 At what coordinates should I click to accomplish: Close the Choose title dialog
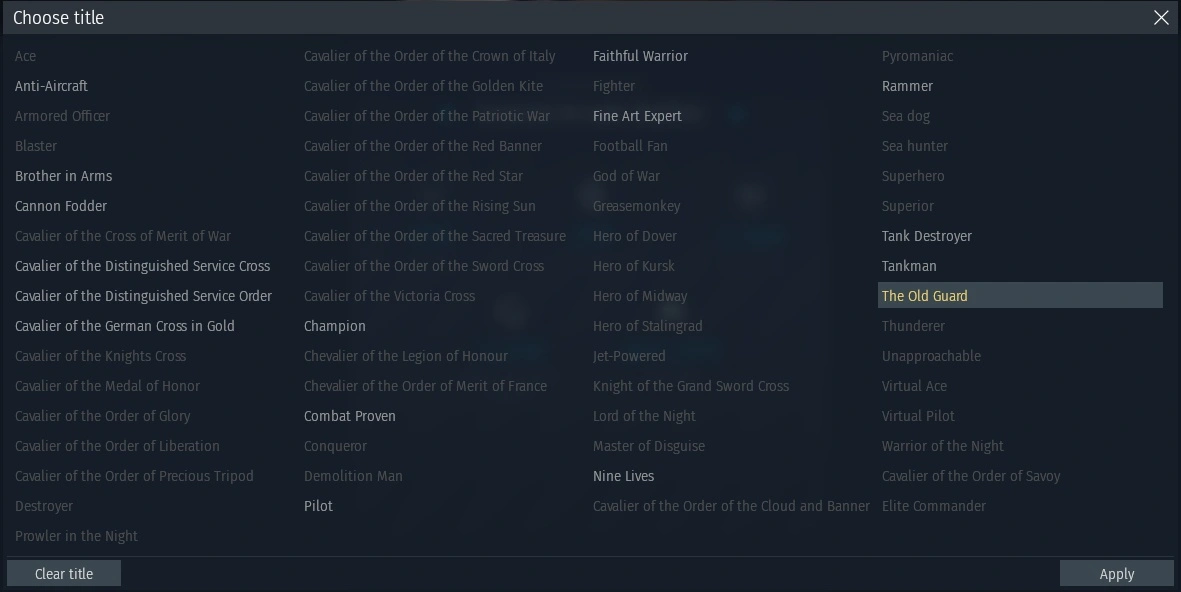pyautogui.click(x=1161, y=18)
